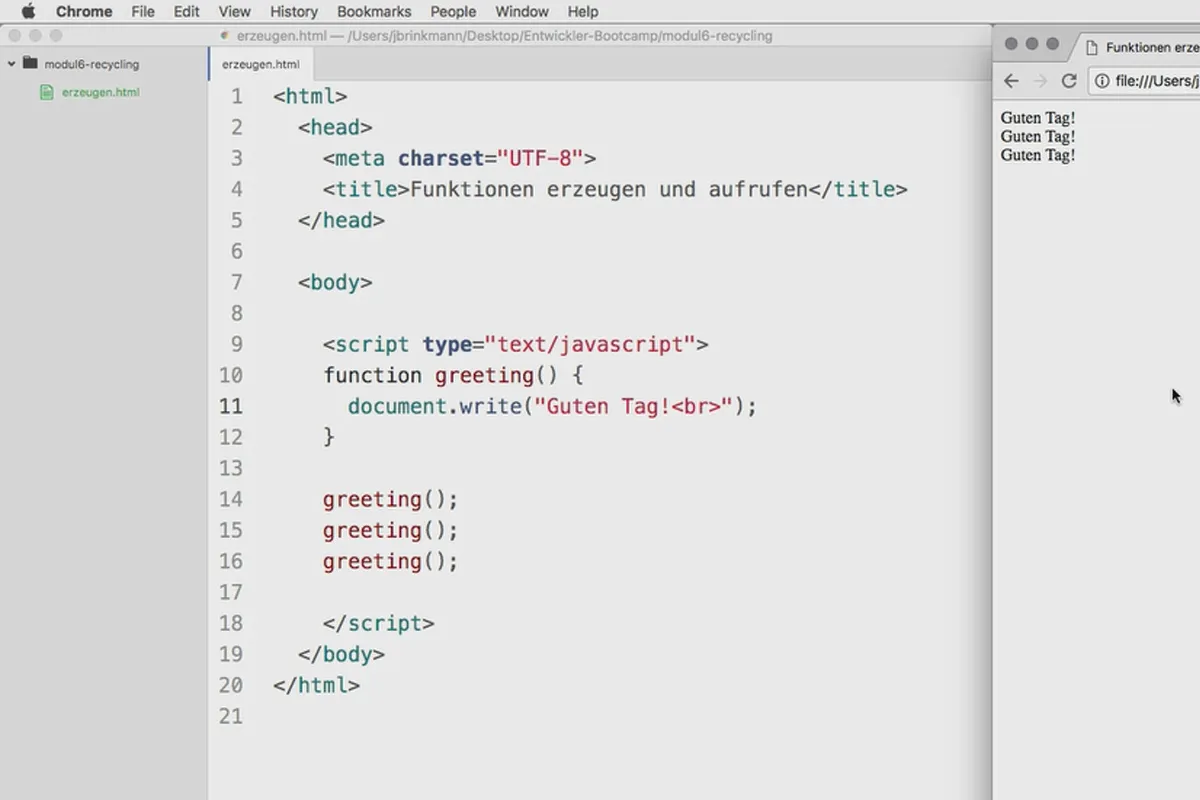
Task: Click "function greeting()" declaration on line 10
Action: [x=441, y=376]
